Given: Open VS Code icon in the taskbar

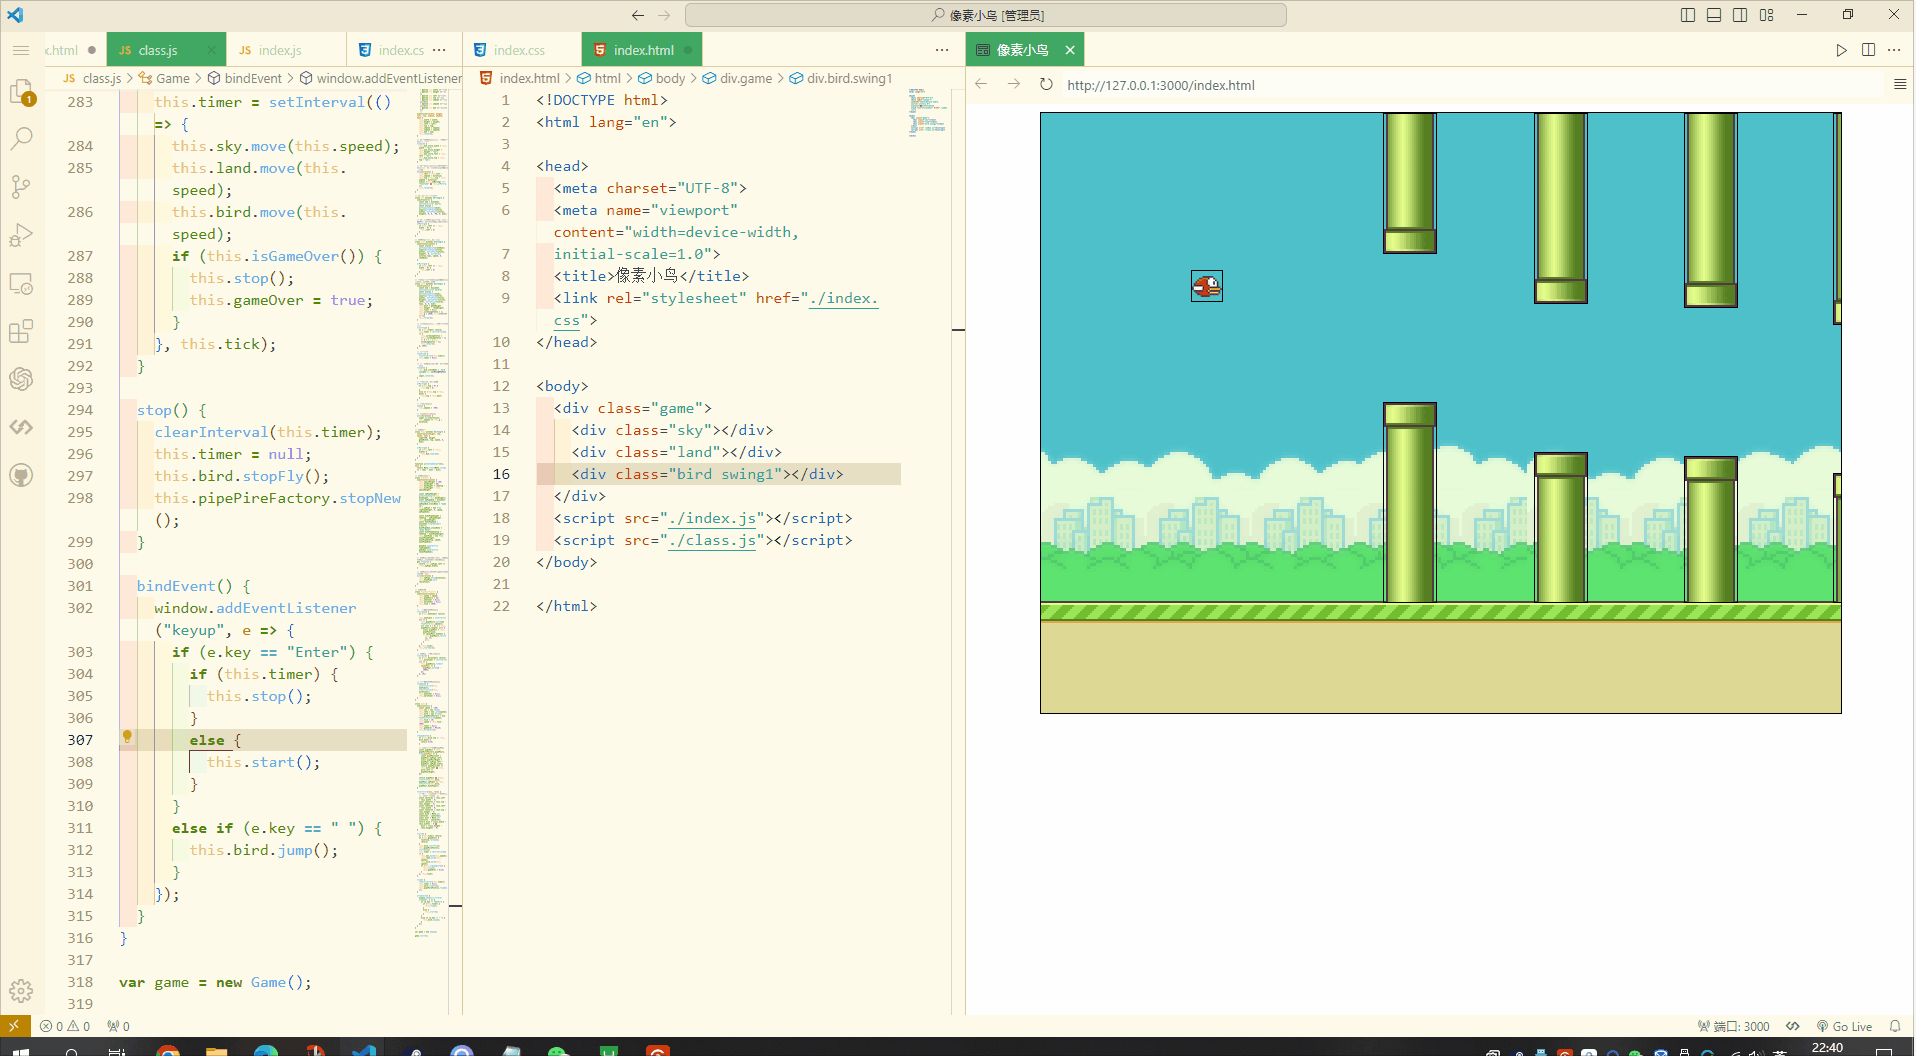Looking at the screenshot, I should pyautogui.click(x=364, y=1049).
